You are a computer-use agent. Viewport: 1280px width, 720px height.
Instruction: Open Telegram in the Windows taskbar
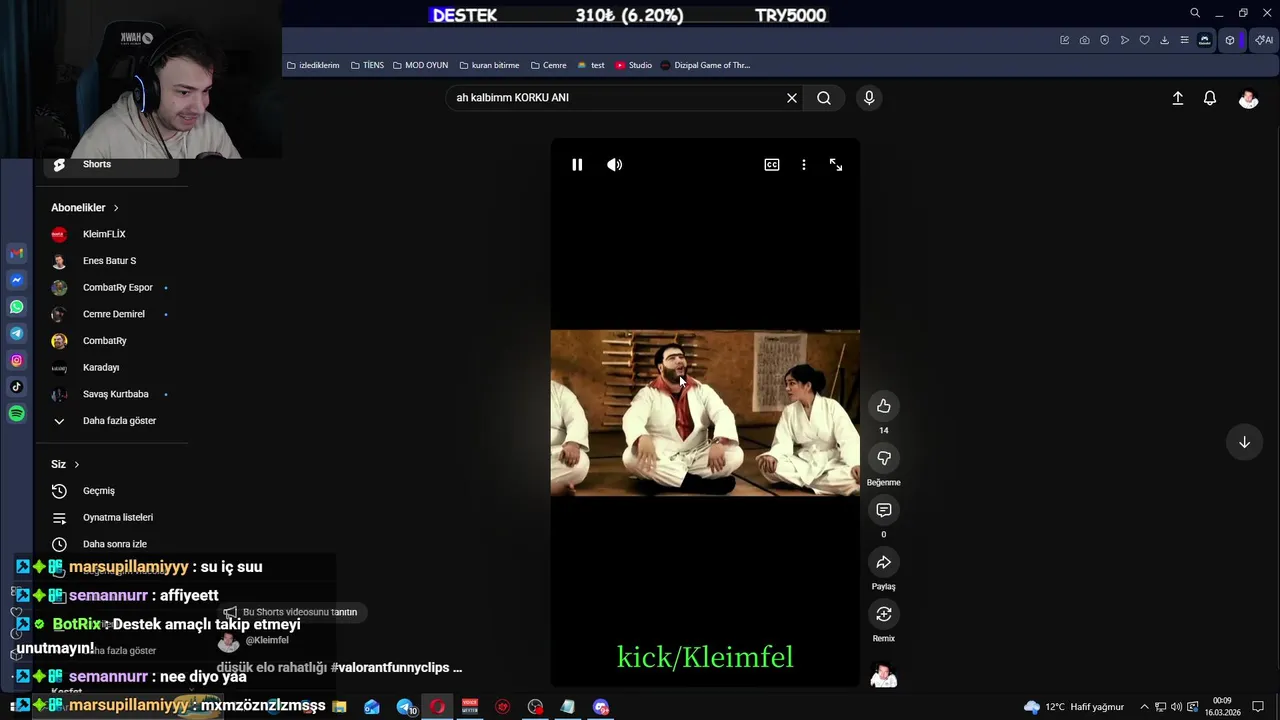pyautogui.click(x=405, y=707)
